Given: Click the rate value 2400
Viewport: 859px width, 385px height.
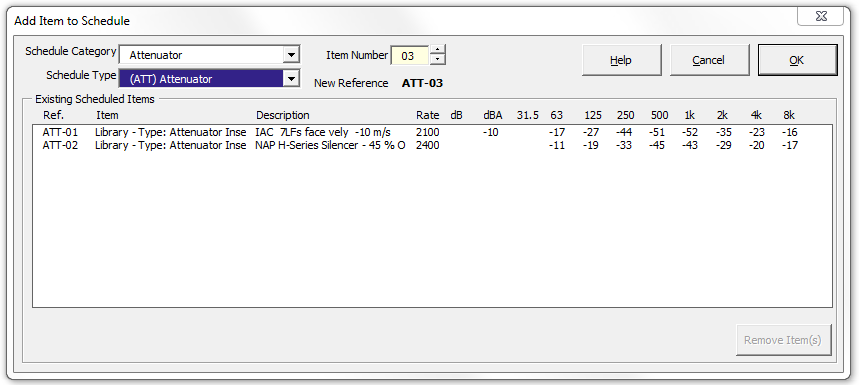Looking at the screenshot, I should click(427, 146).
